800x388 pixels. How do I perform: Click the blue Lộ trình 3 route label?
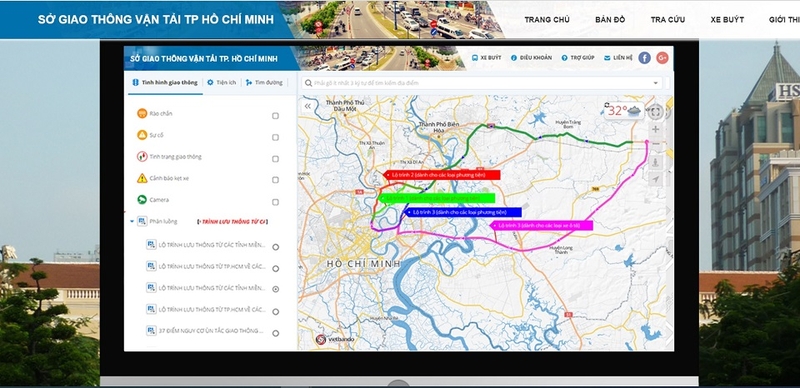(463, 212)
